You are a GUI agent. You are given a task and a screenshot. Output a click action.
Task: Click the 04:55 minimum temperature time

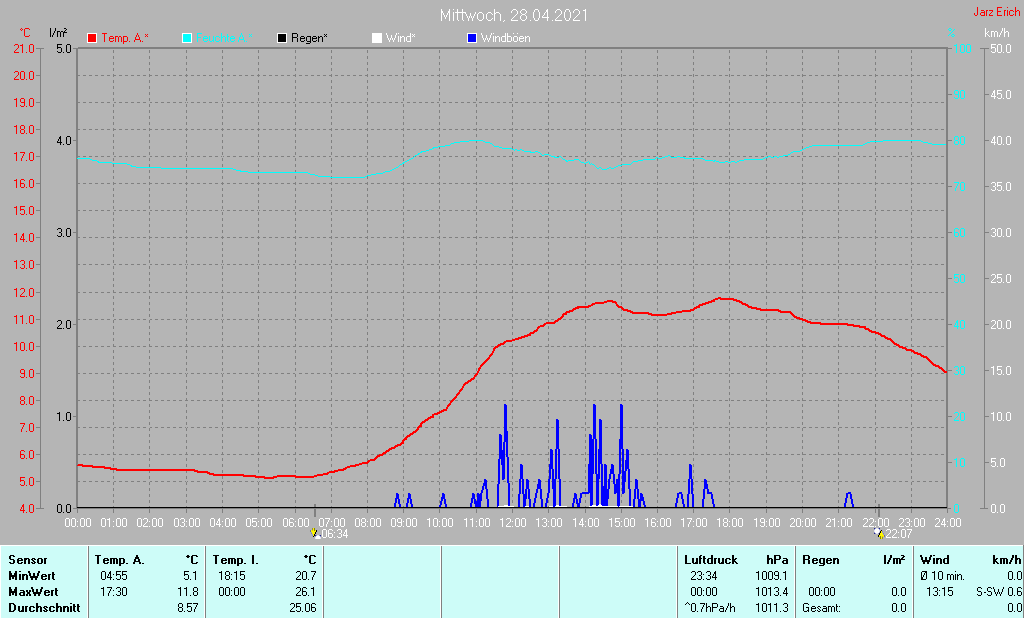click(x=114, y=576)
